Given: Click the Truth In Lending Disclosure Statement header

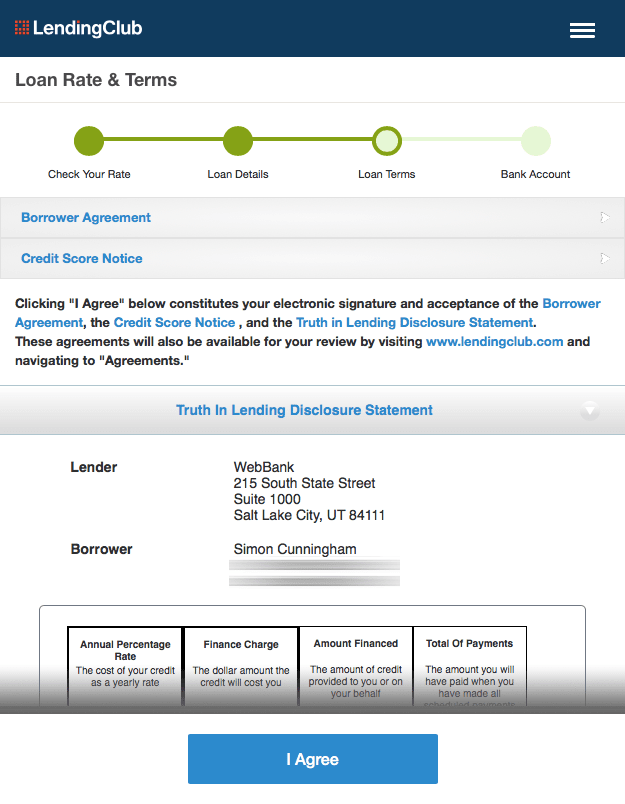Looking at the screenshot, I should click(x=312, y=410).
